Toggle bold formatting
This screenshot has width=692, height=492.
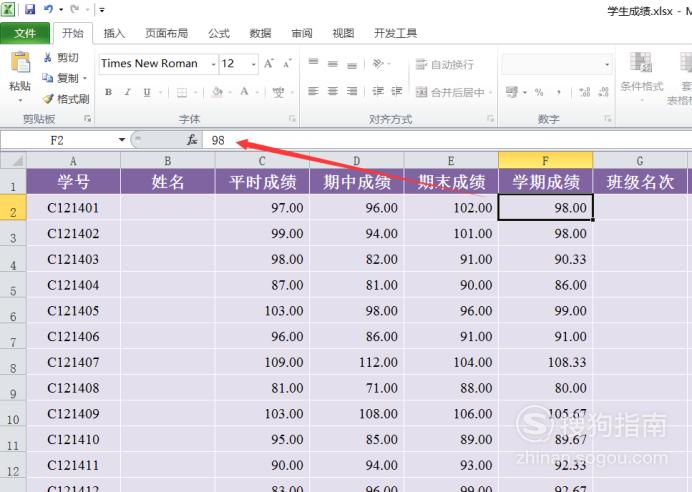109,92
